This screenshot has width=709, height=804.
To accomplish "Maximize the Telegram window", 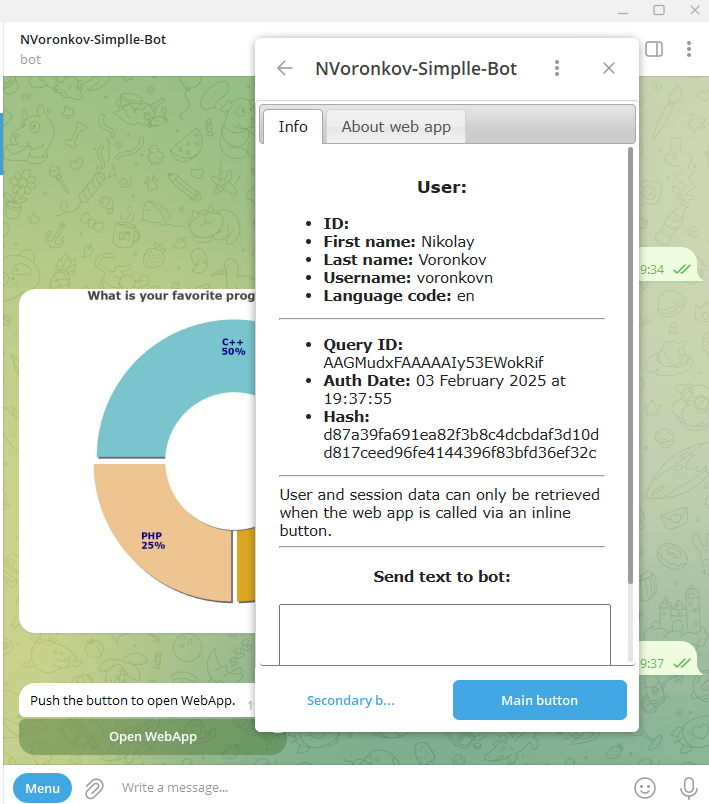I will 659,10.
